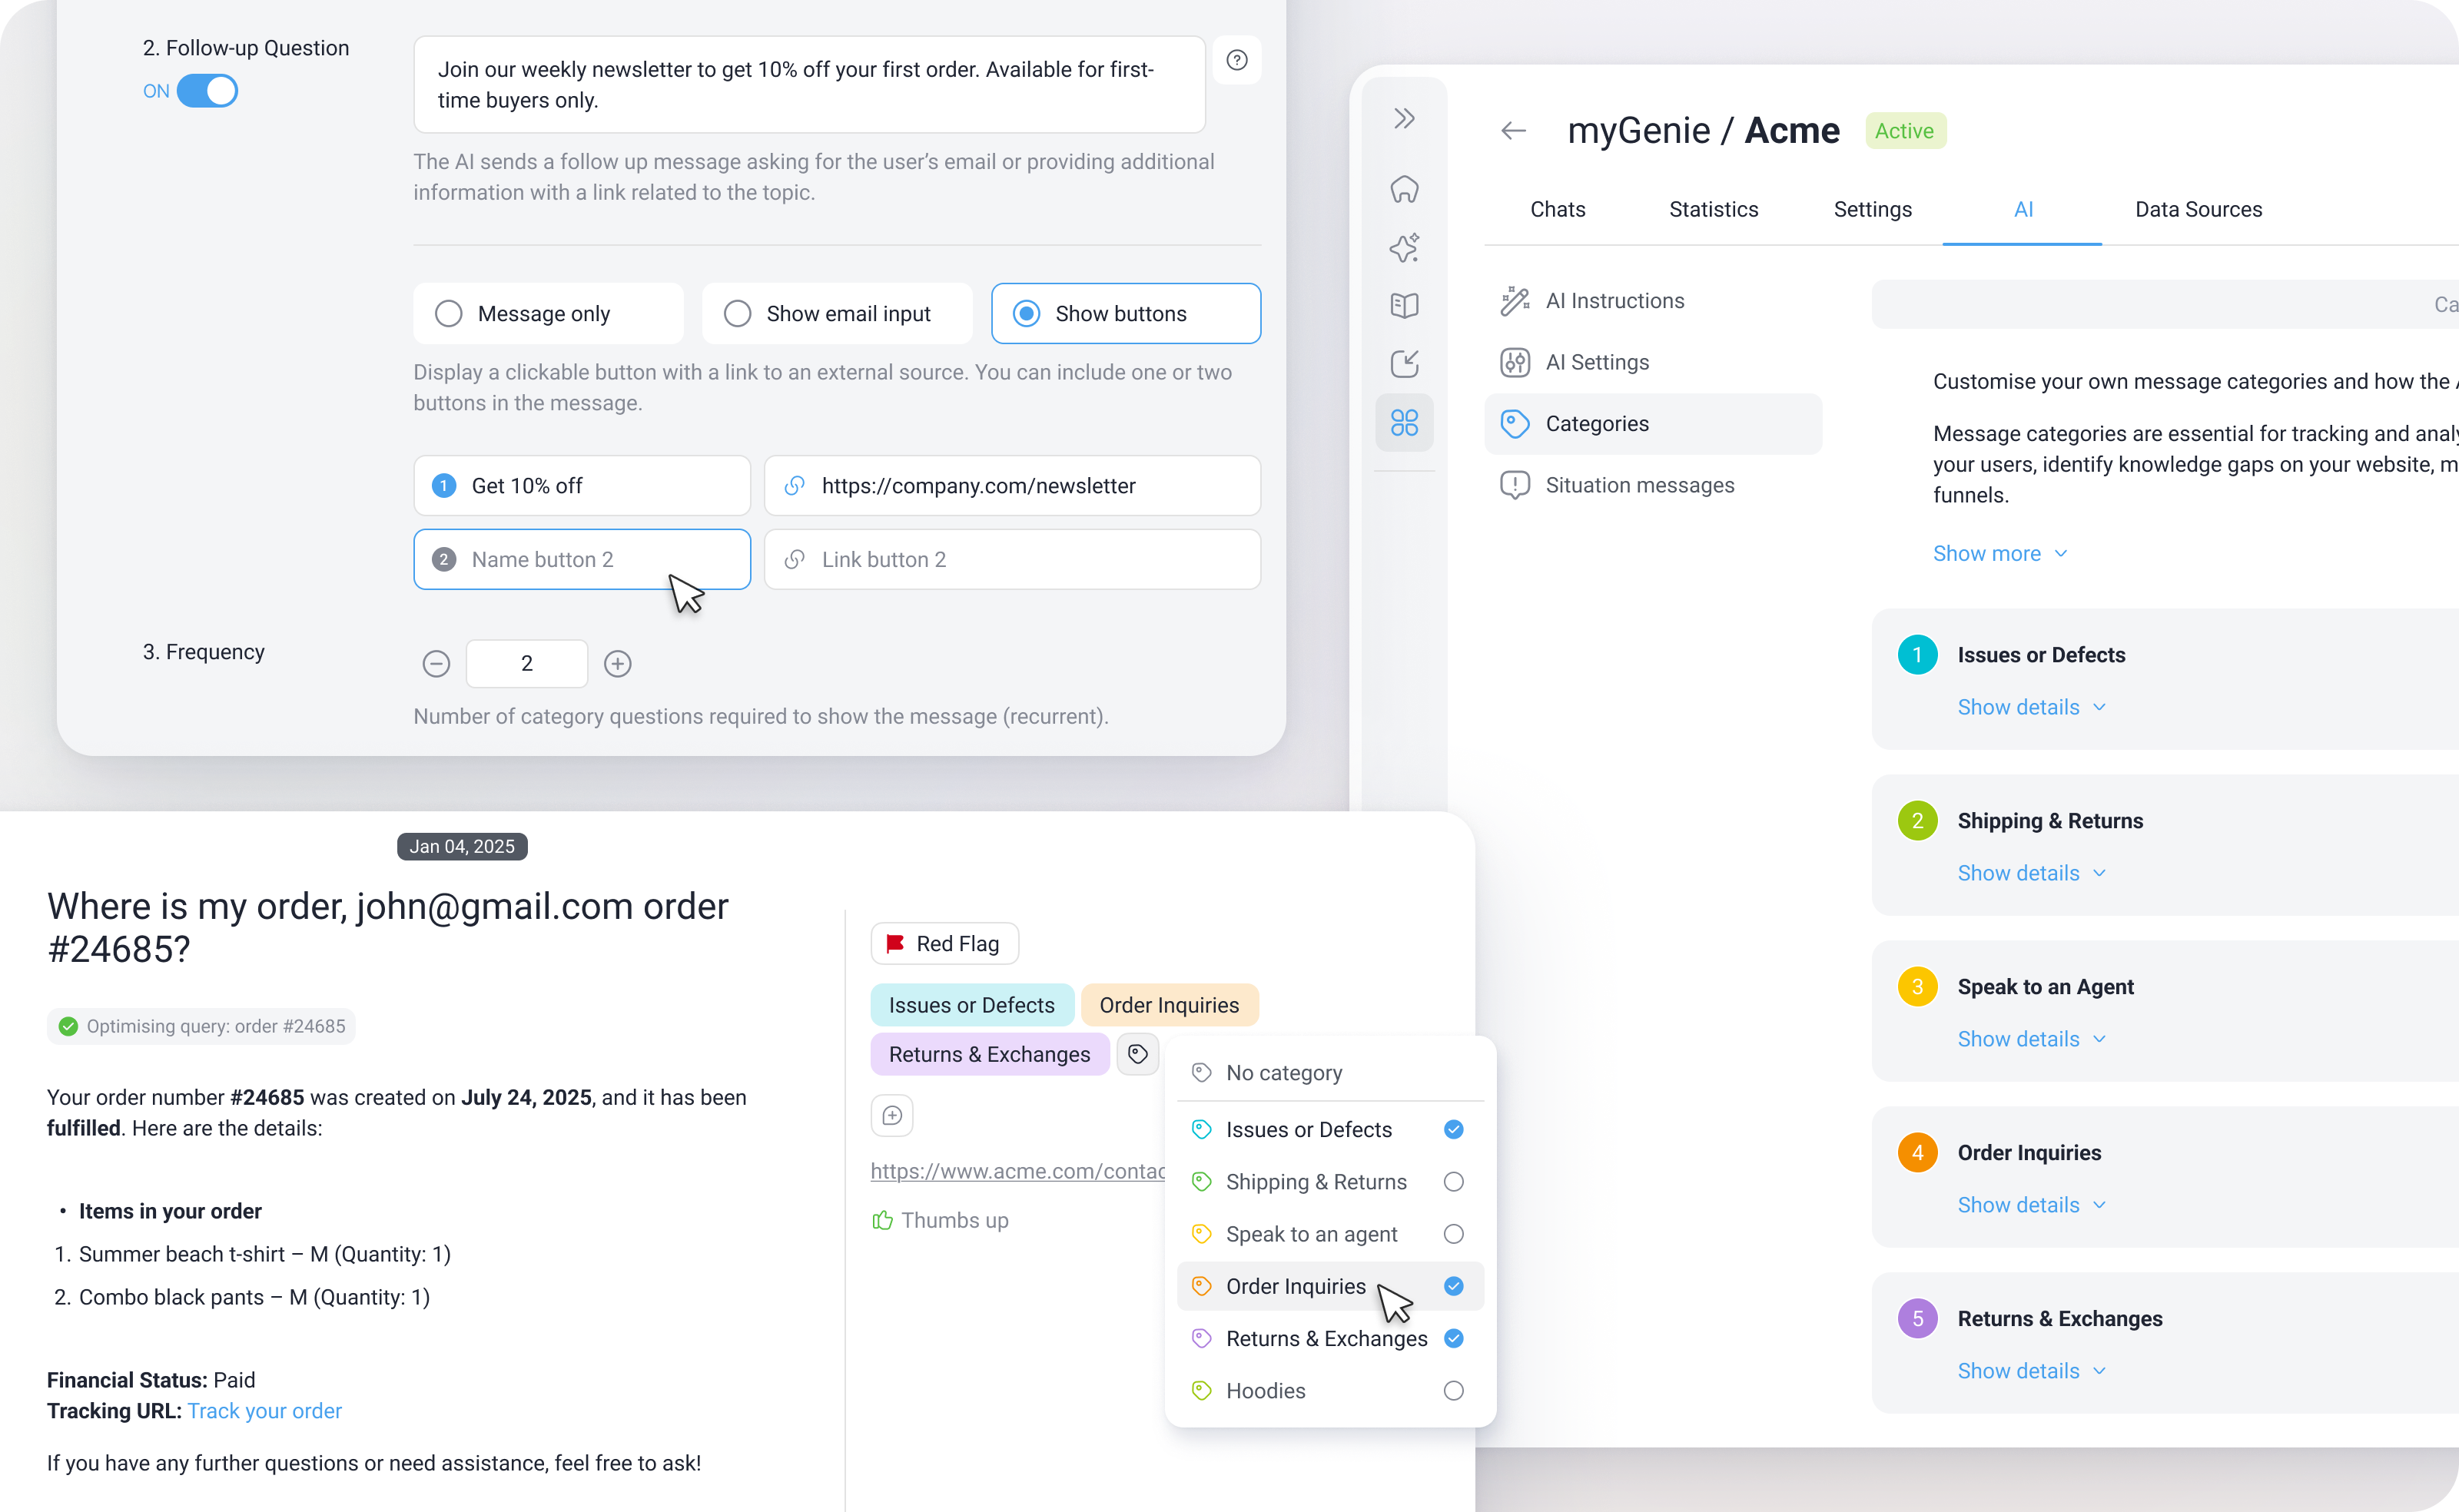Turn off the Follow-up Question toggle
2459x1512 pixels.
click(x=207, y=91)
